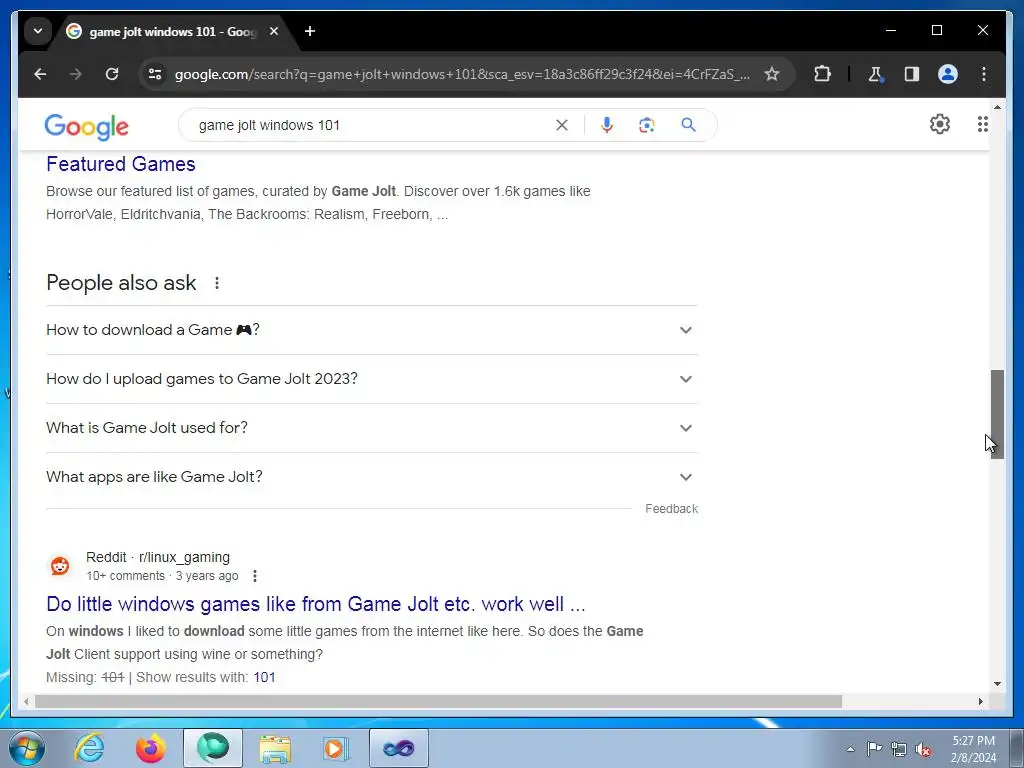Click Reddit · r/linux_gaming source text
The width and height of the screenshot is (1024, 768).
(158, 557)
